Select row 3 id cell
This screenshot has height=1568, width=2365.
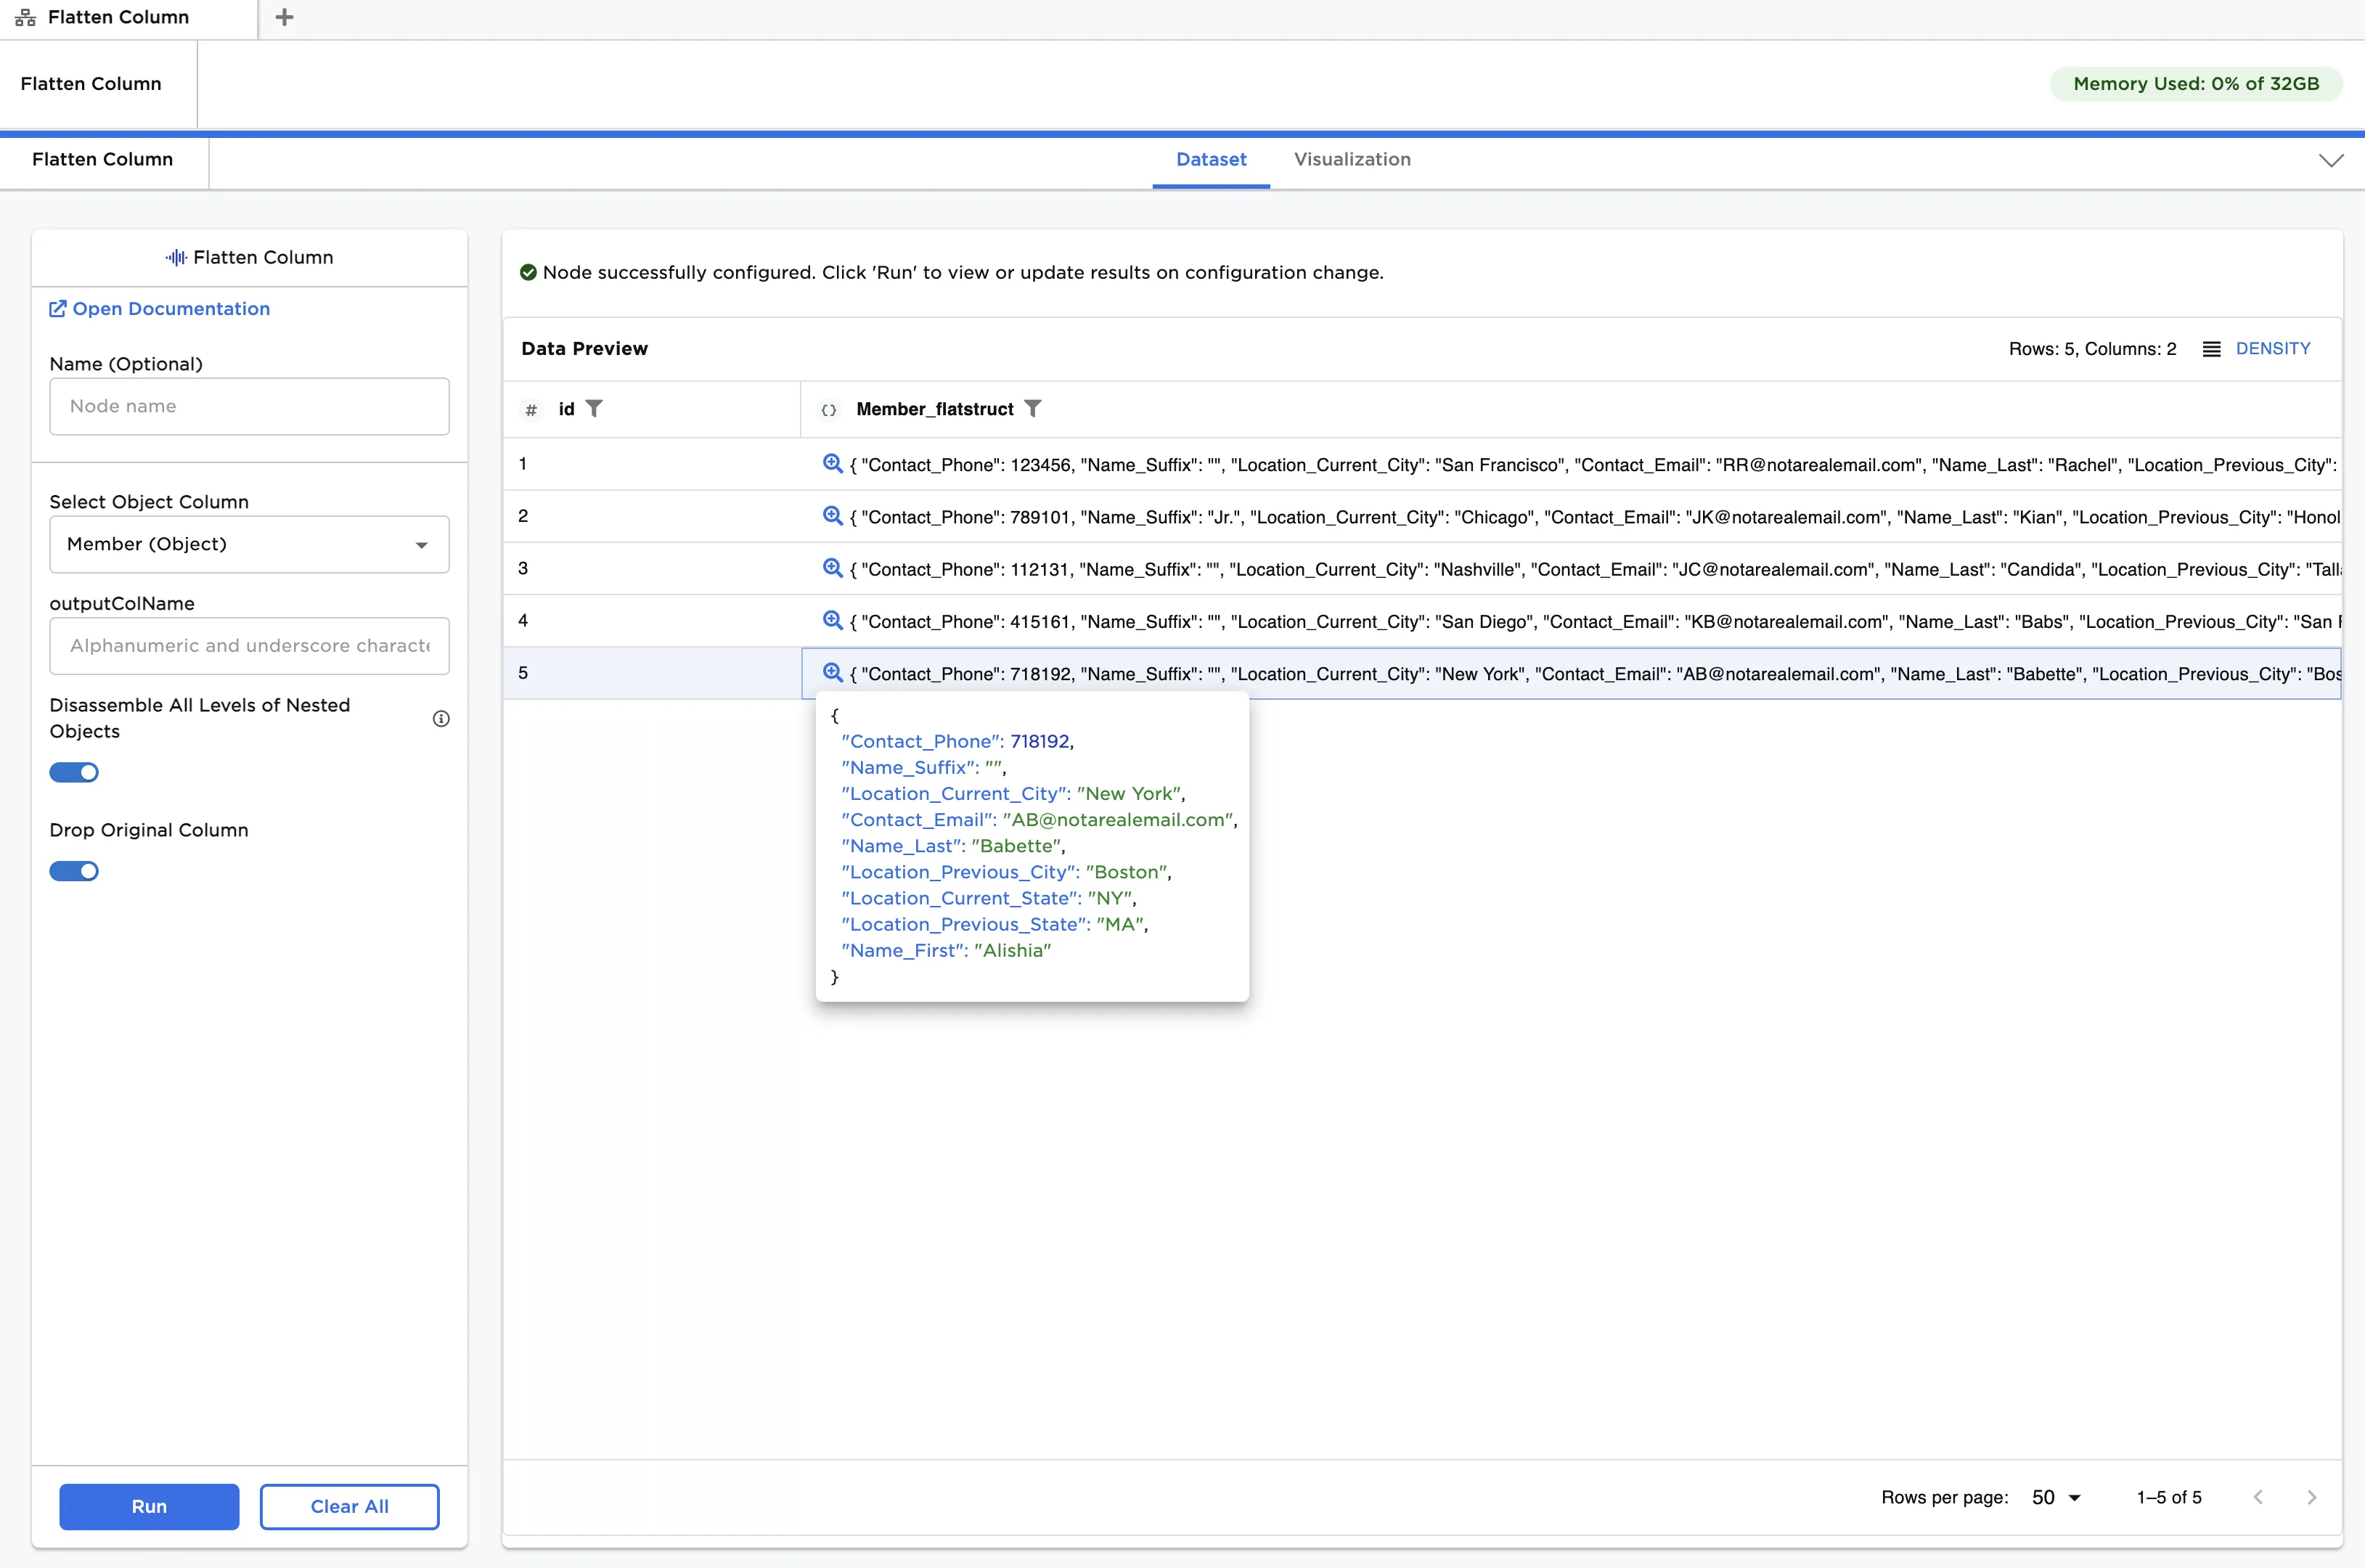click(x=652, y=568)
